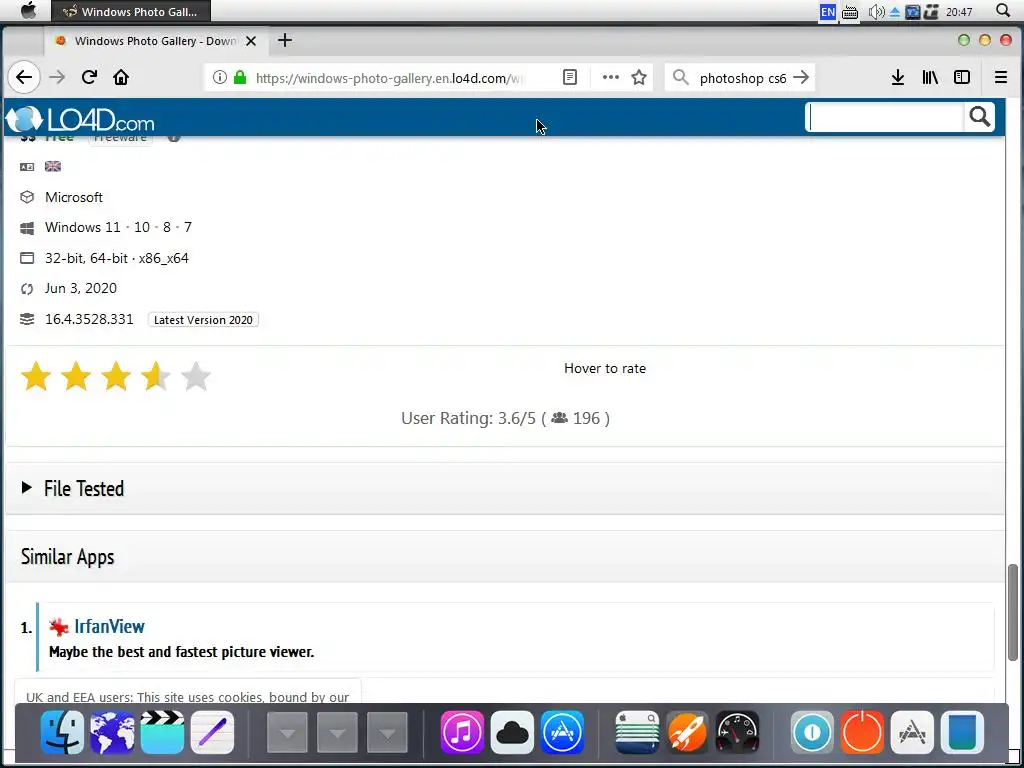Show site information for the lo4d.com address
1024x768 pixels.
pos(219,78)
